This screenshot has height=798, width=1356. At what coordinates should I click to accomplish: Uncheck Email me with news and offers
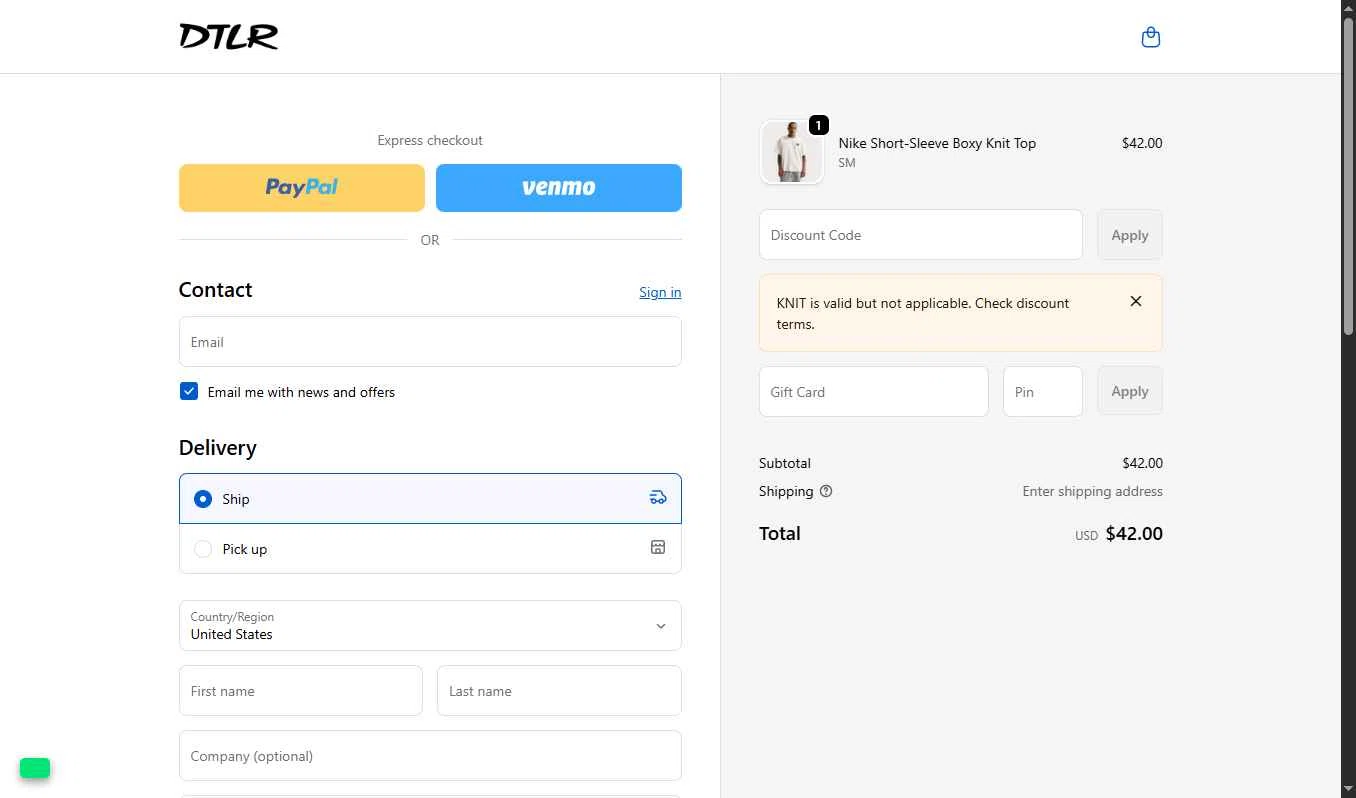(189, 391)
